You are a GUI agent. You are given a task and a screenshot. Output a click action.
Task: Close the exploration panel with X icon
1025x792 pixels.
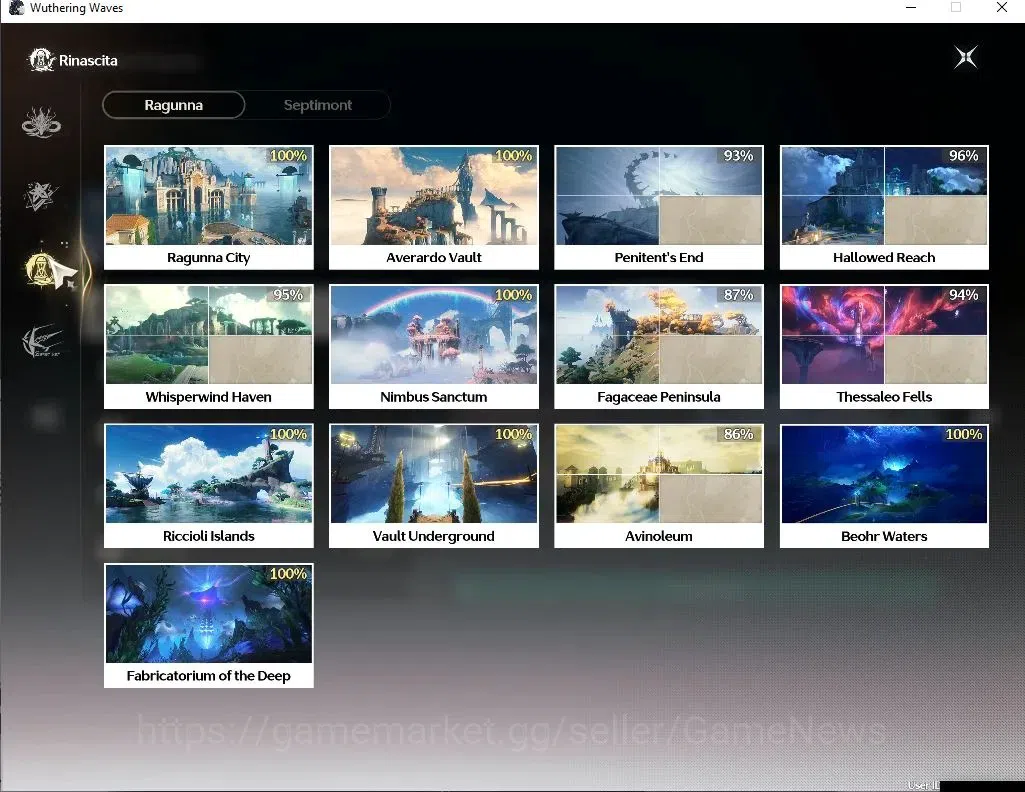click(x=966, y=58)
